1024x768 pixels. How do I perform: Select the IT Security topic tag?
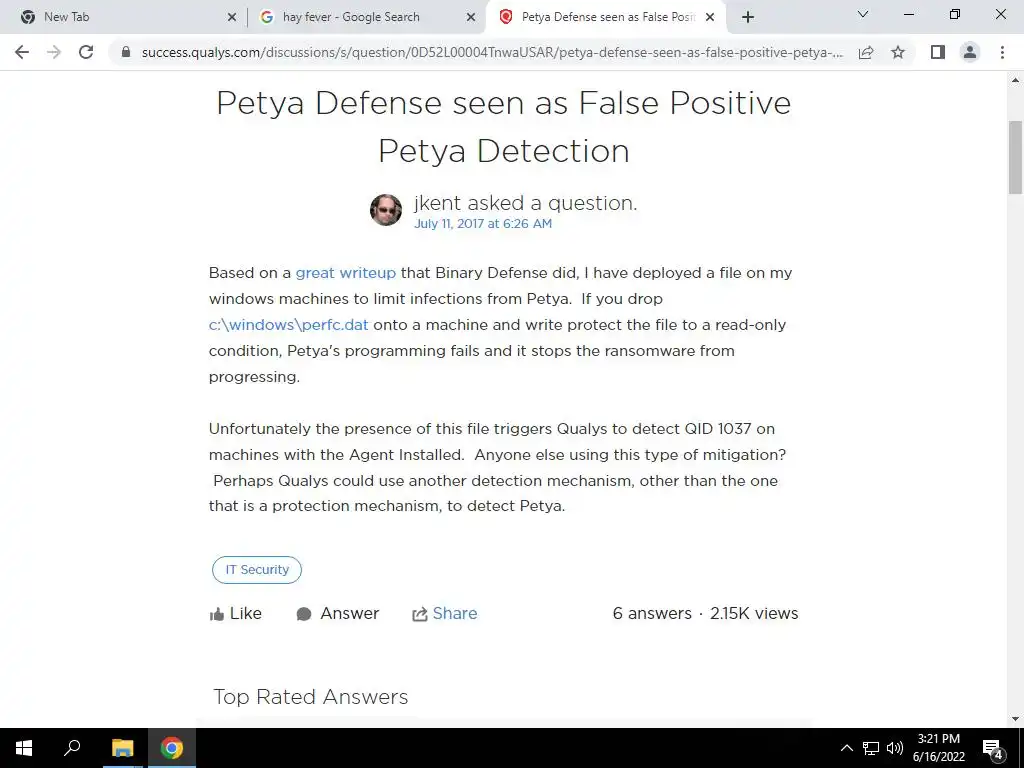(x=257, y=569)
